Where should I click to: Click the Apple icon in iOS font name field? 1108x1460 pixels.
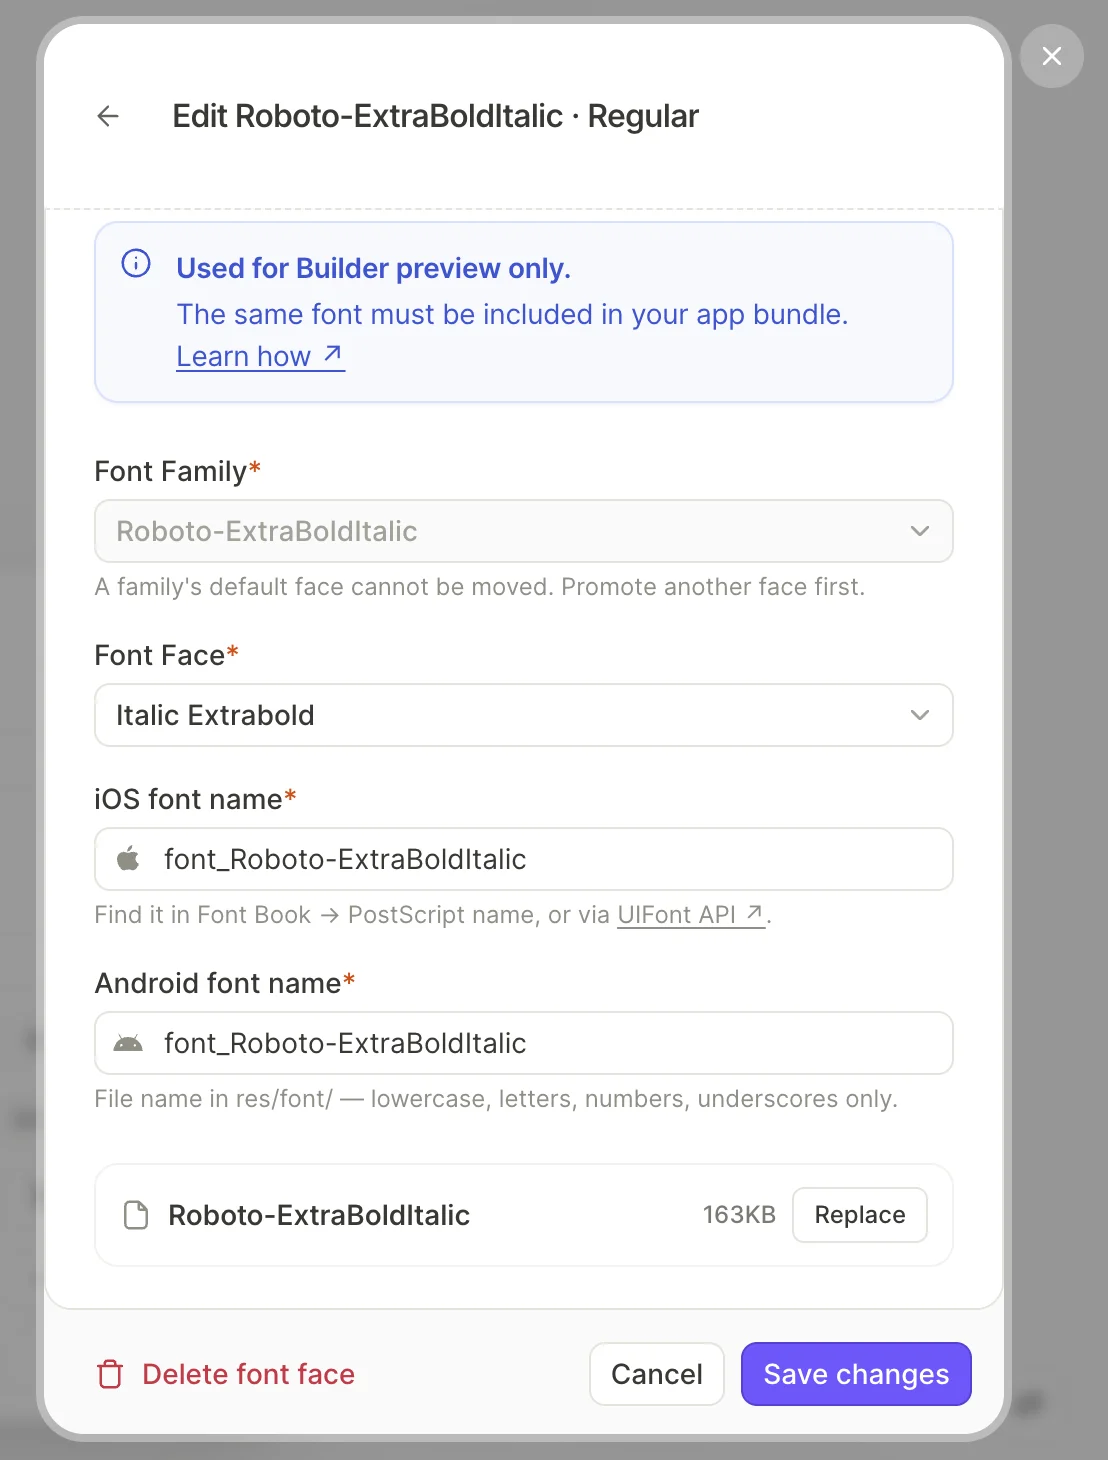point(128,858)
